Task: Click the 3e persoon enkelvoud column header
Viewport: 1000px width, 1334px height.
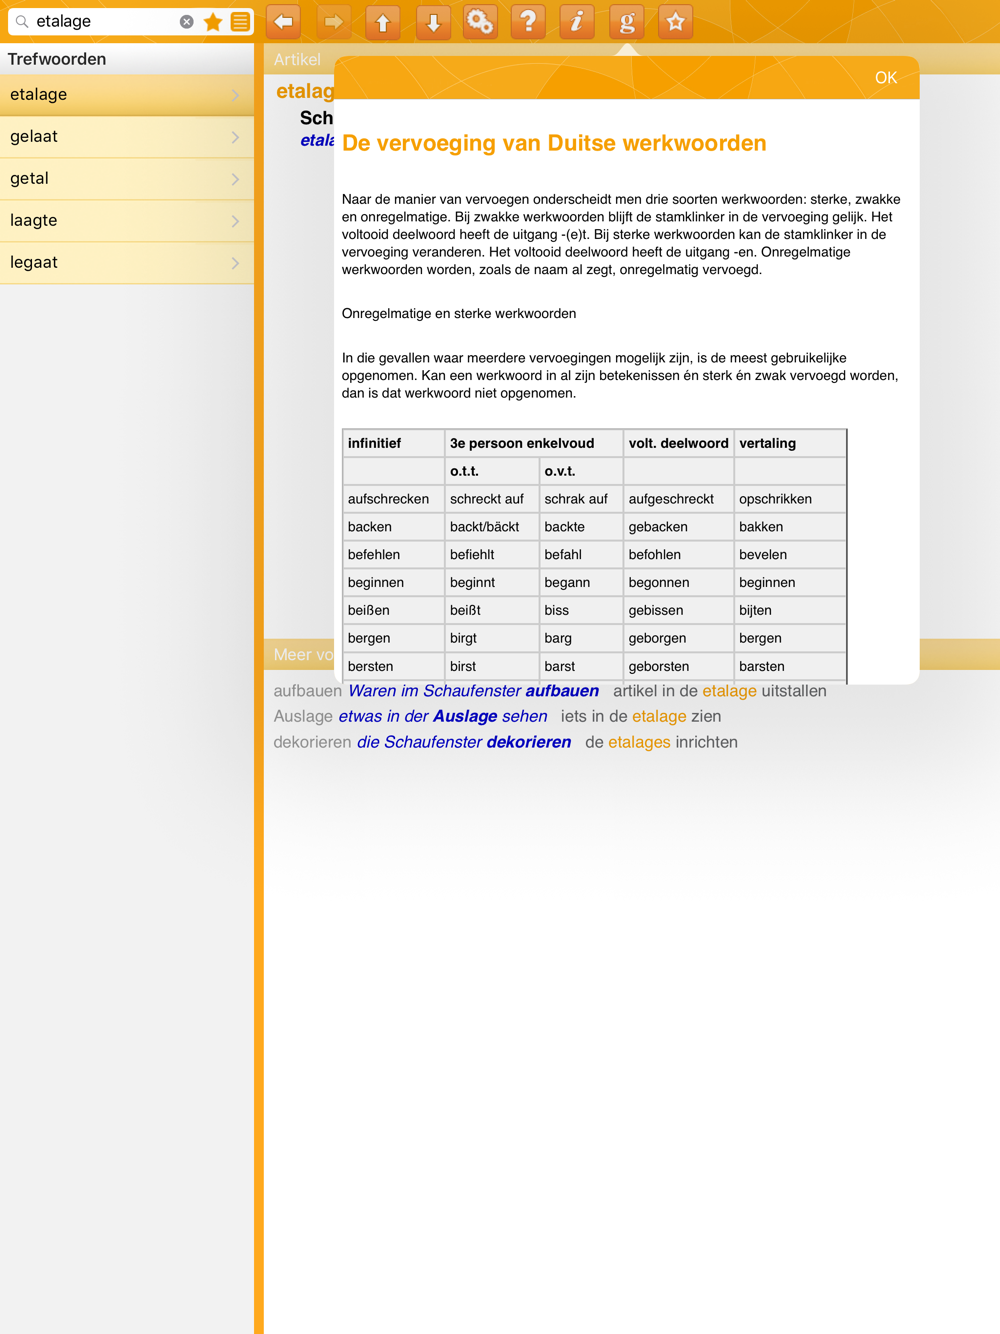Action: click(535, 443)
